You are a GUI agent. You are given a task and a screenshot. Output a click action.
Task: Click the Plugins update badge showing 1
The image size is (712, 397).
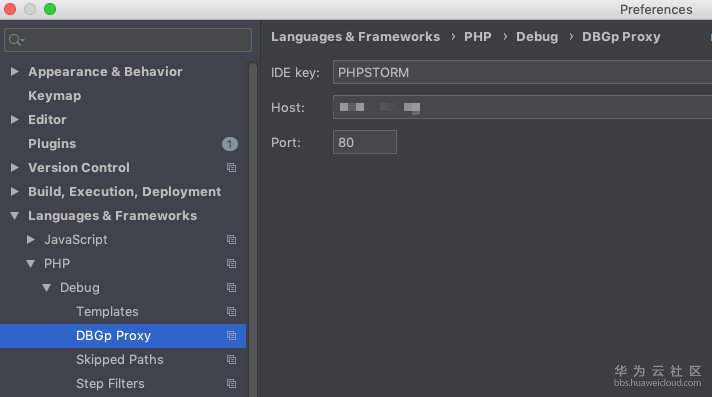coord(230,144)
